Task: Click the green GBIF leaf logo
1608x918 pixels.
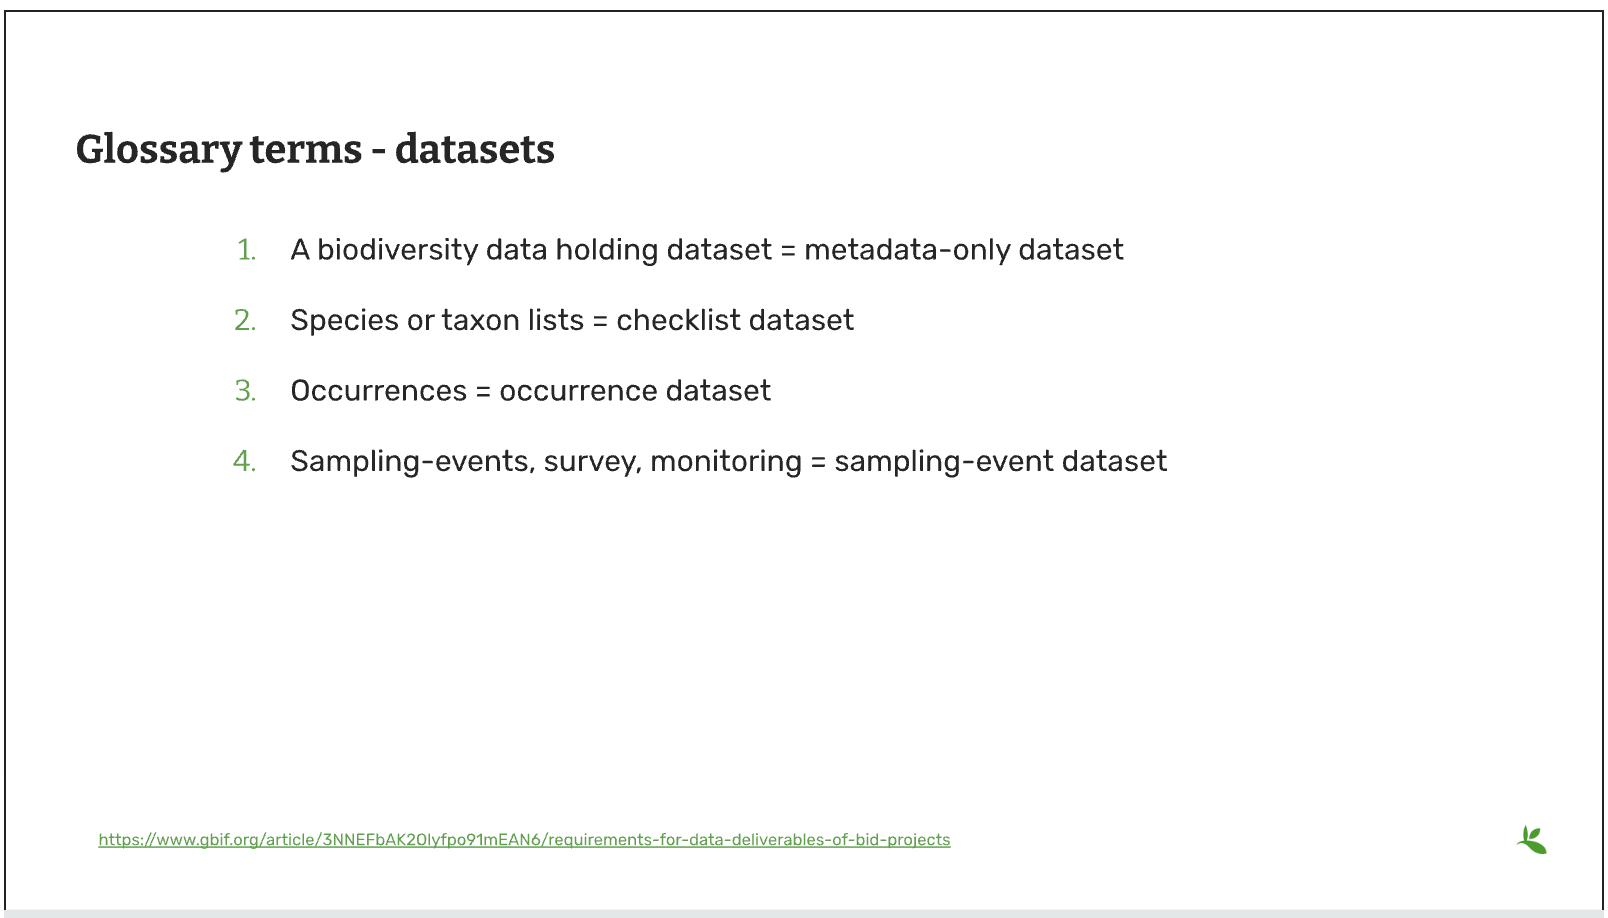Action: 1531,840
